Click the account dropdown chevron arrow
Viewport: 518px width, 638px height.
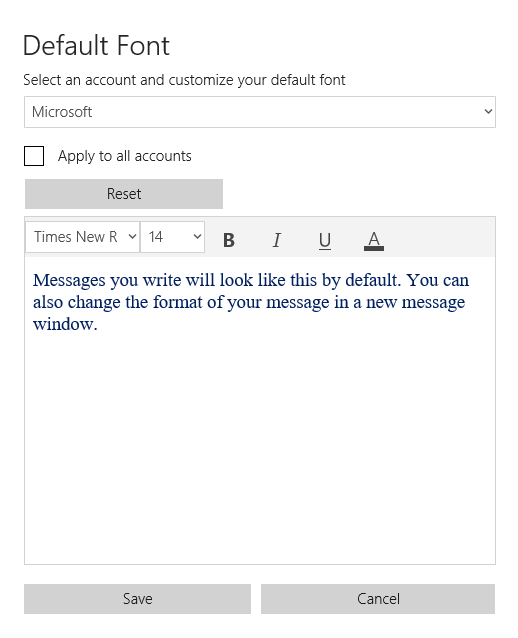tap(488, 111)
